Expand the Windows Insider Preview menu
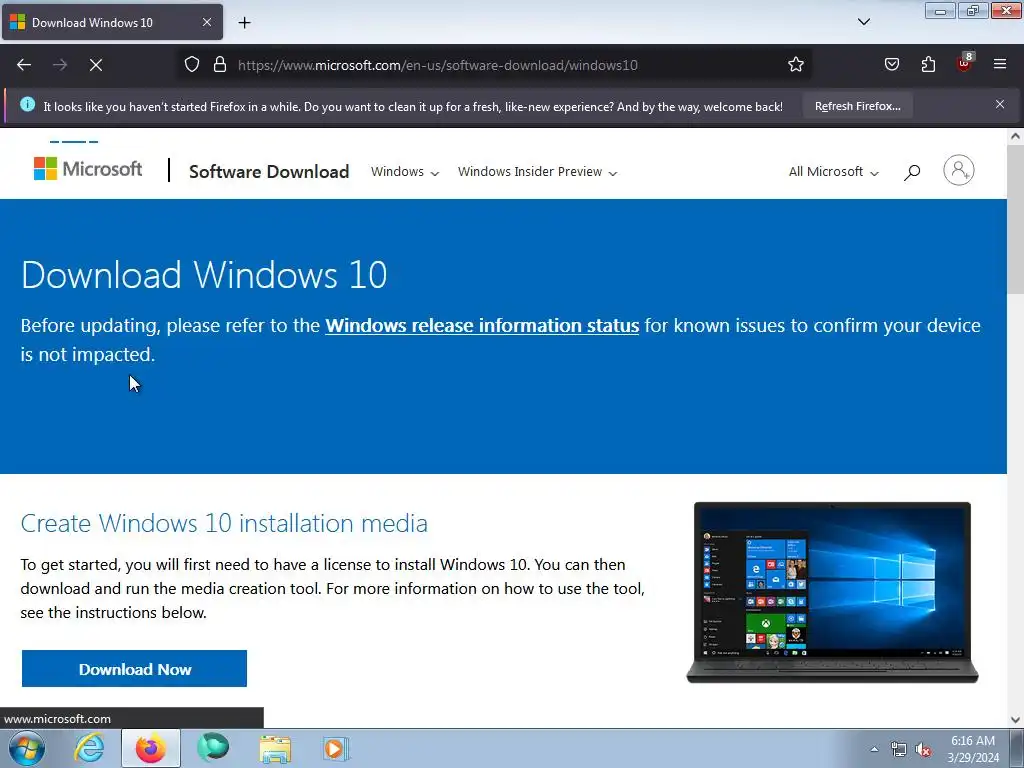This screenshot has height=768, width=1024. (x=537, y=172)
